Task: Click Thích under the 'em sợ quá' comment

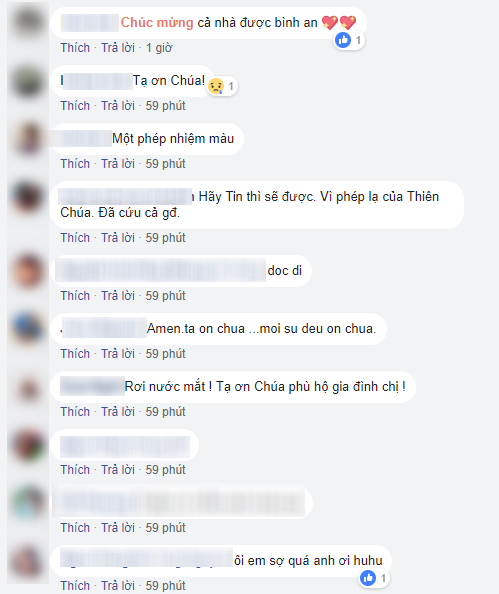Action: (75, 585)
